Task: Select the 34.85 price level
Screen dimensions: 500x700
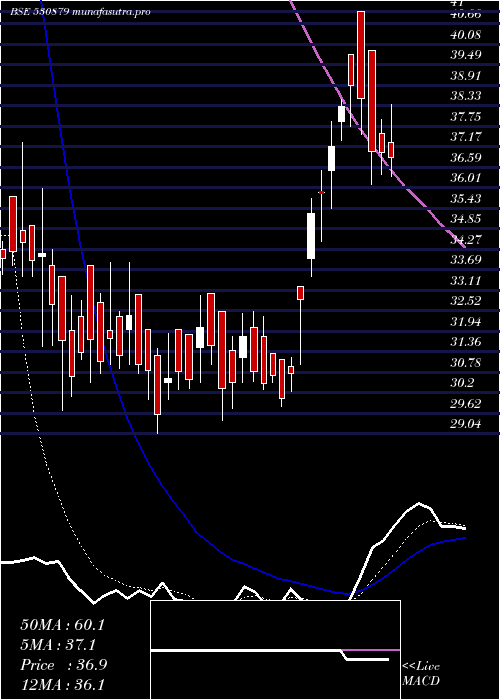Action: tap(466, 219)
